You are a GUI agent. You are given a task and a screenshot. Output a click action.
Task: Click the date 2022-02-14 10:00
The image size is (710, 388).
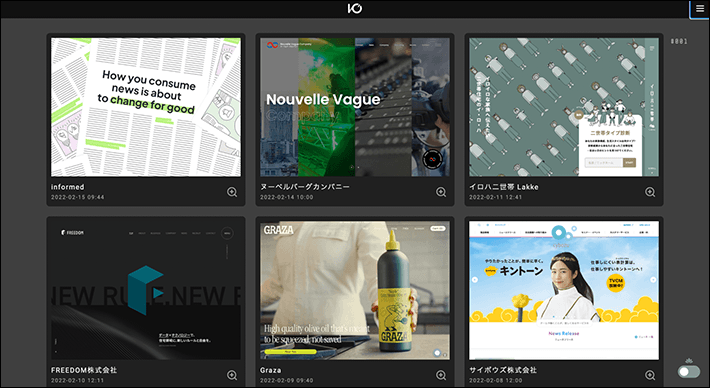[x=287, y=197]
